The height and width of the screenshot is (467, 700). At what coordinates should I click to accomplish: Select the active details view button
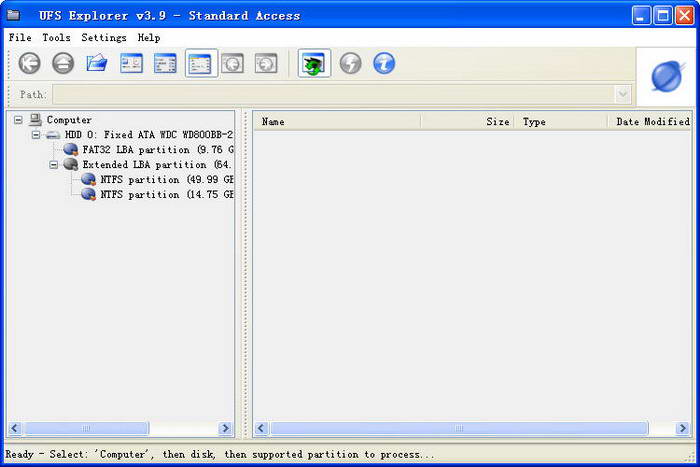pos(201,63)
